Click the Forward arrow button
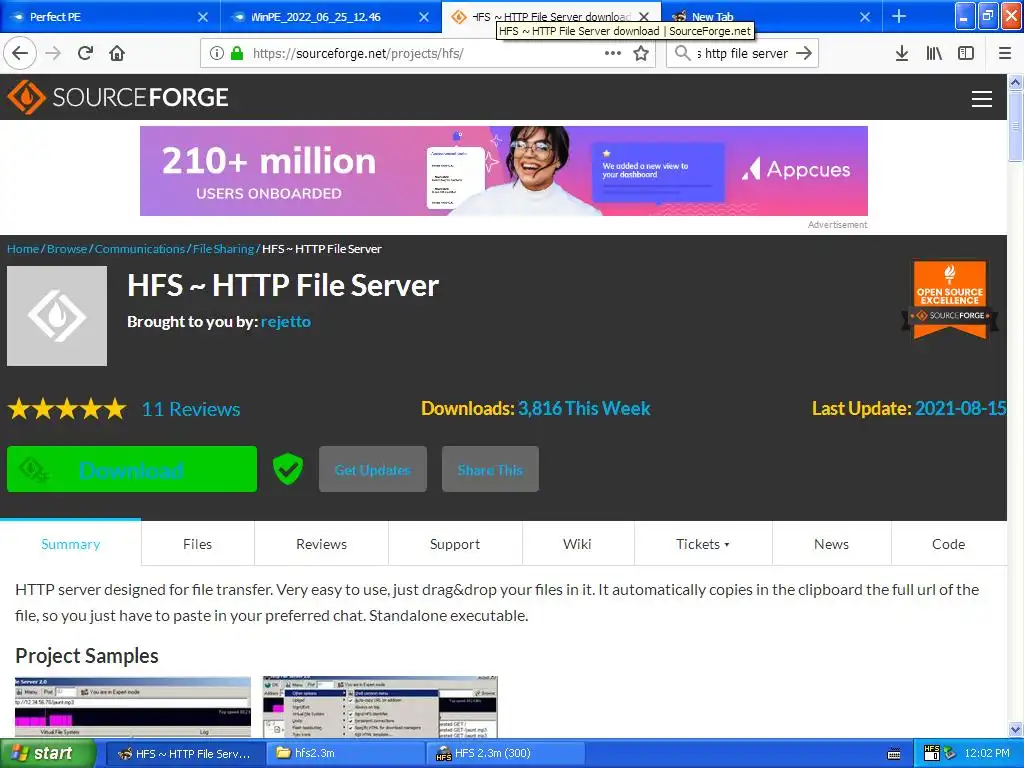Screen dimensions: 1024x768 53,53
